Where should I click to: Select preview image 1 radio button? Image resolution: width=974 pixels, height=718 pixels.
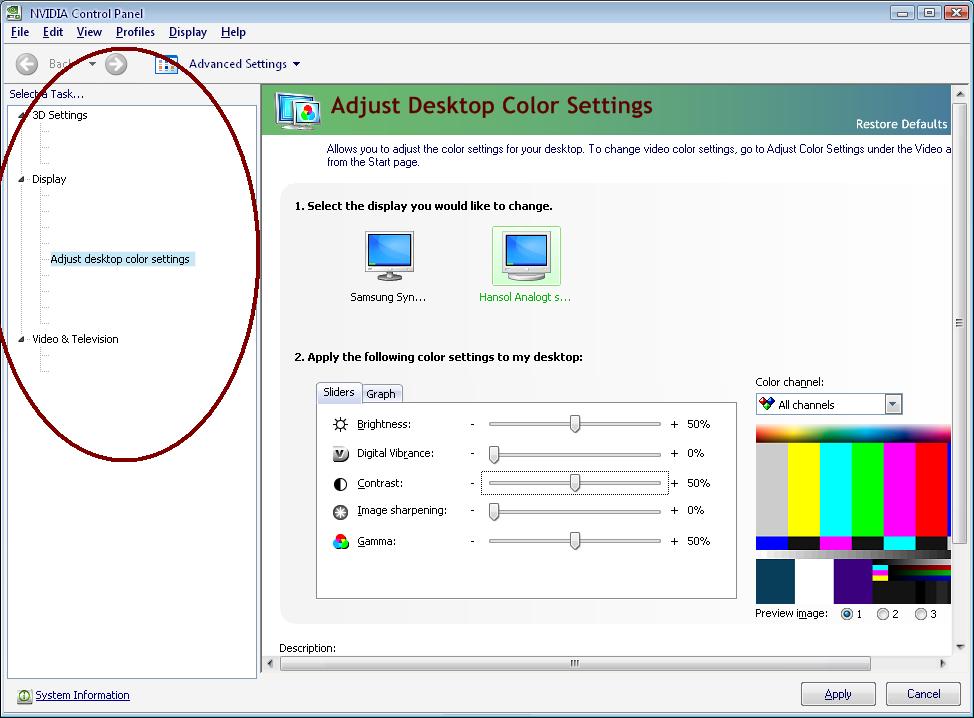[846, 614]
